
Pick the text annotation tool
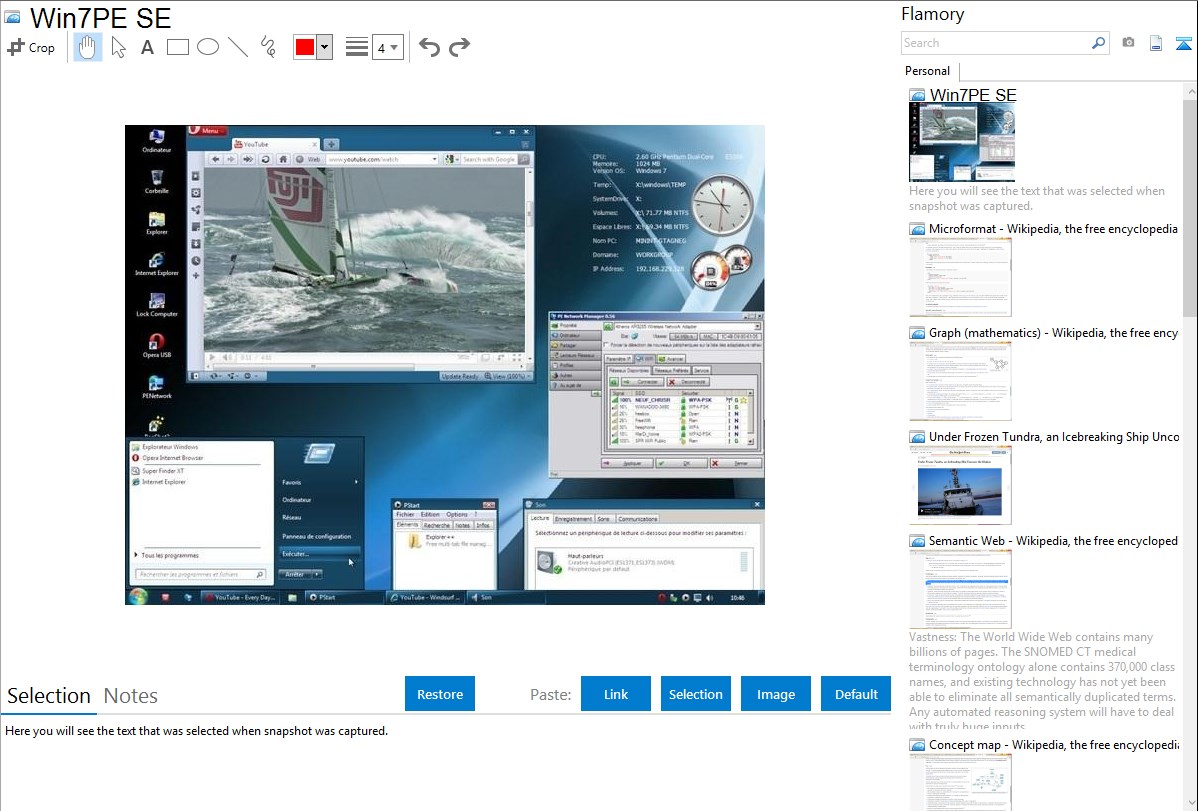point(147,47)
